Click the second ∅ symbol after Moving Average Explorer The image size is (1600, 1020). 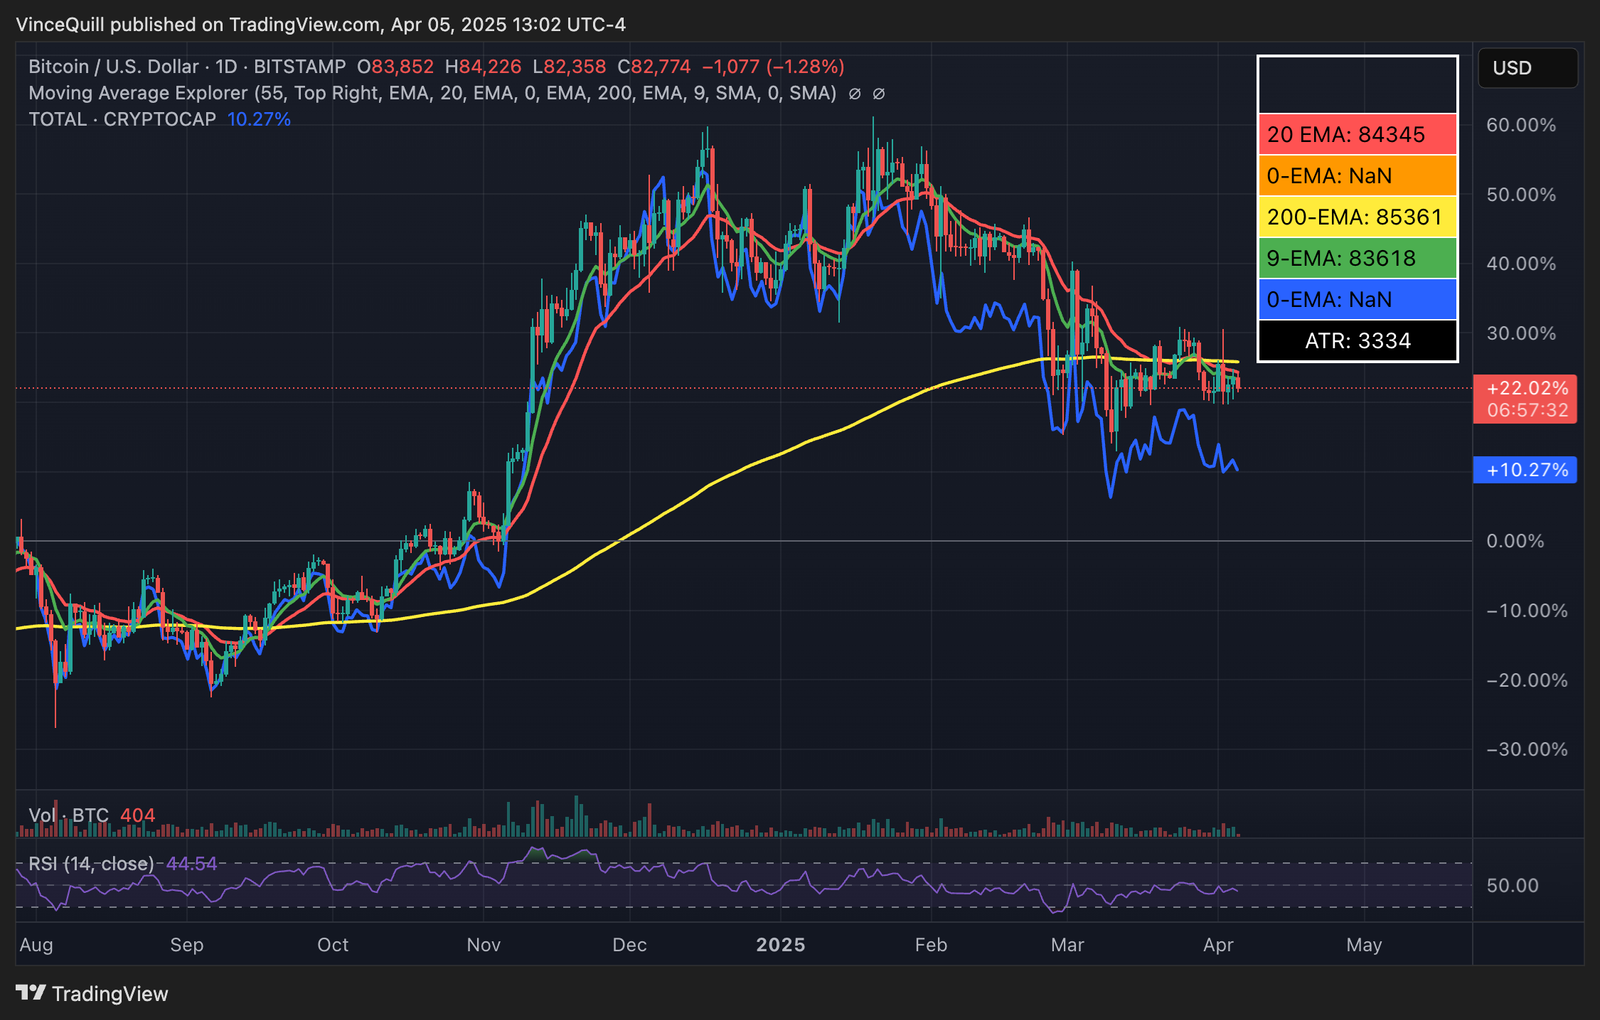click(879, 94)
